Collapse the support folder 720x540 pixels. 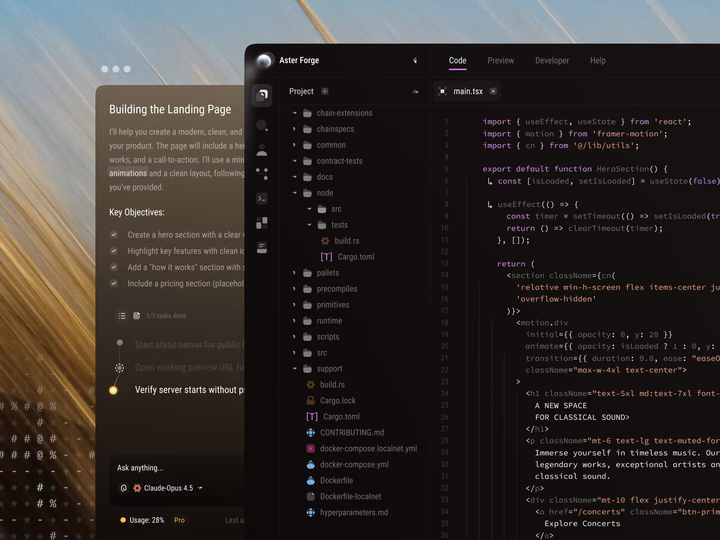click(295, 369)
